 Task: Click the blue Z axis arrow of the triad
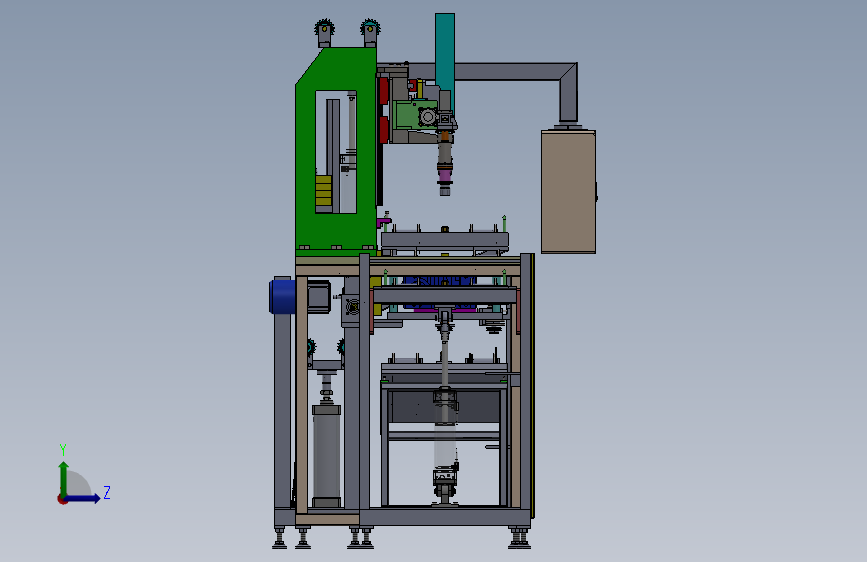click(x=82, y=498)
